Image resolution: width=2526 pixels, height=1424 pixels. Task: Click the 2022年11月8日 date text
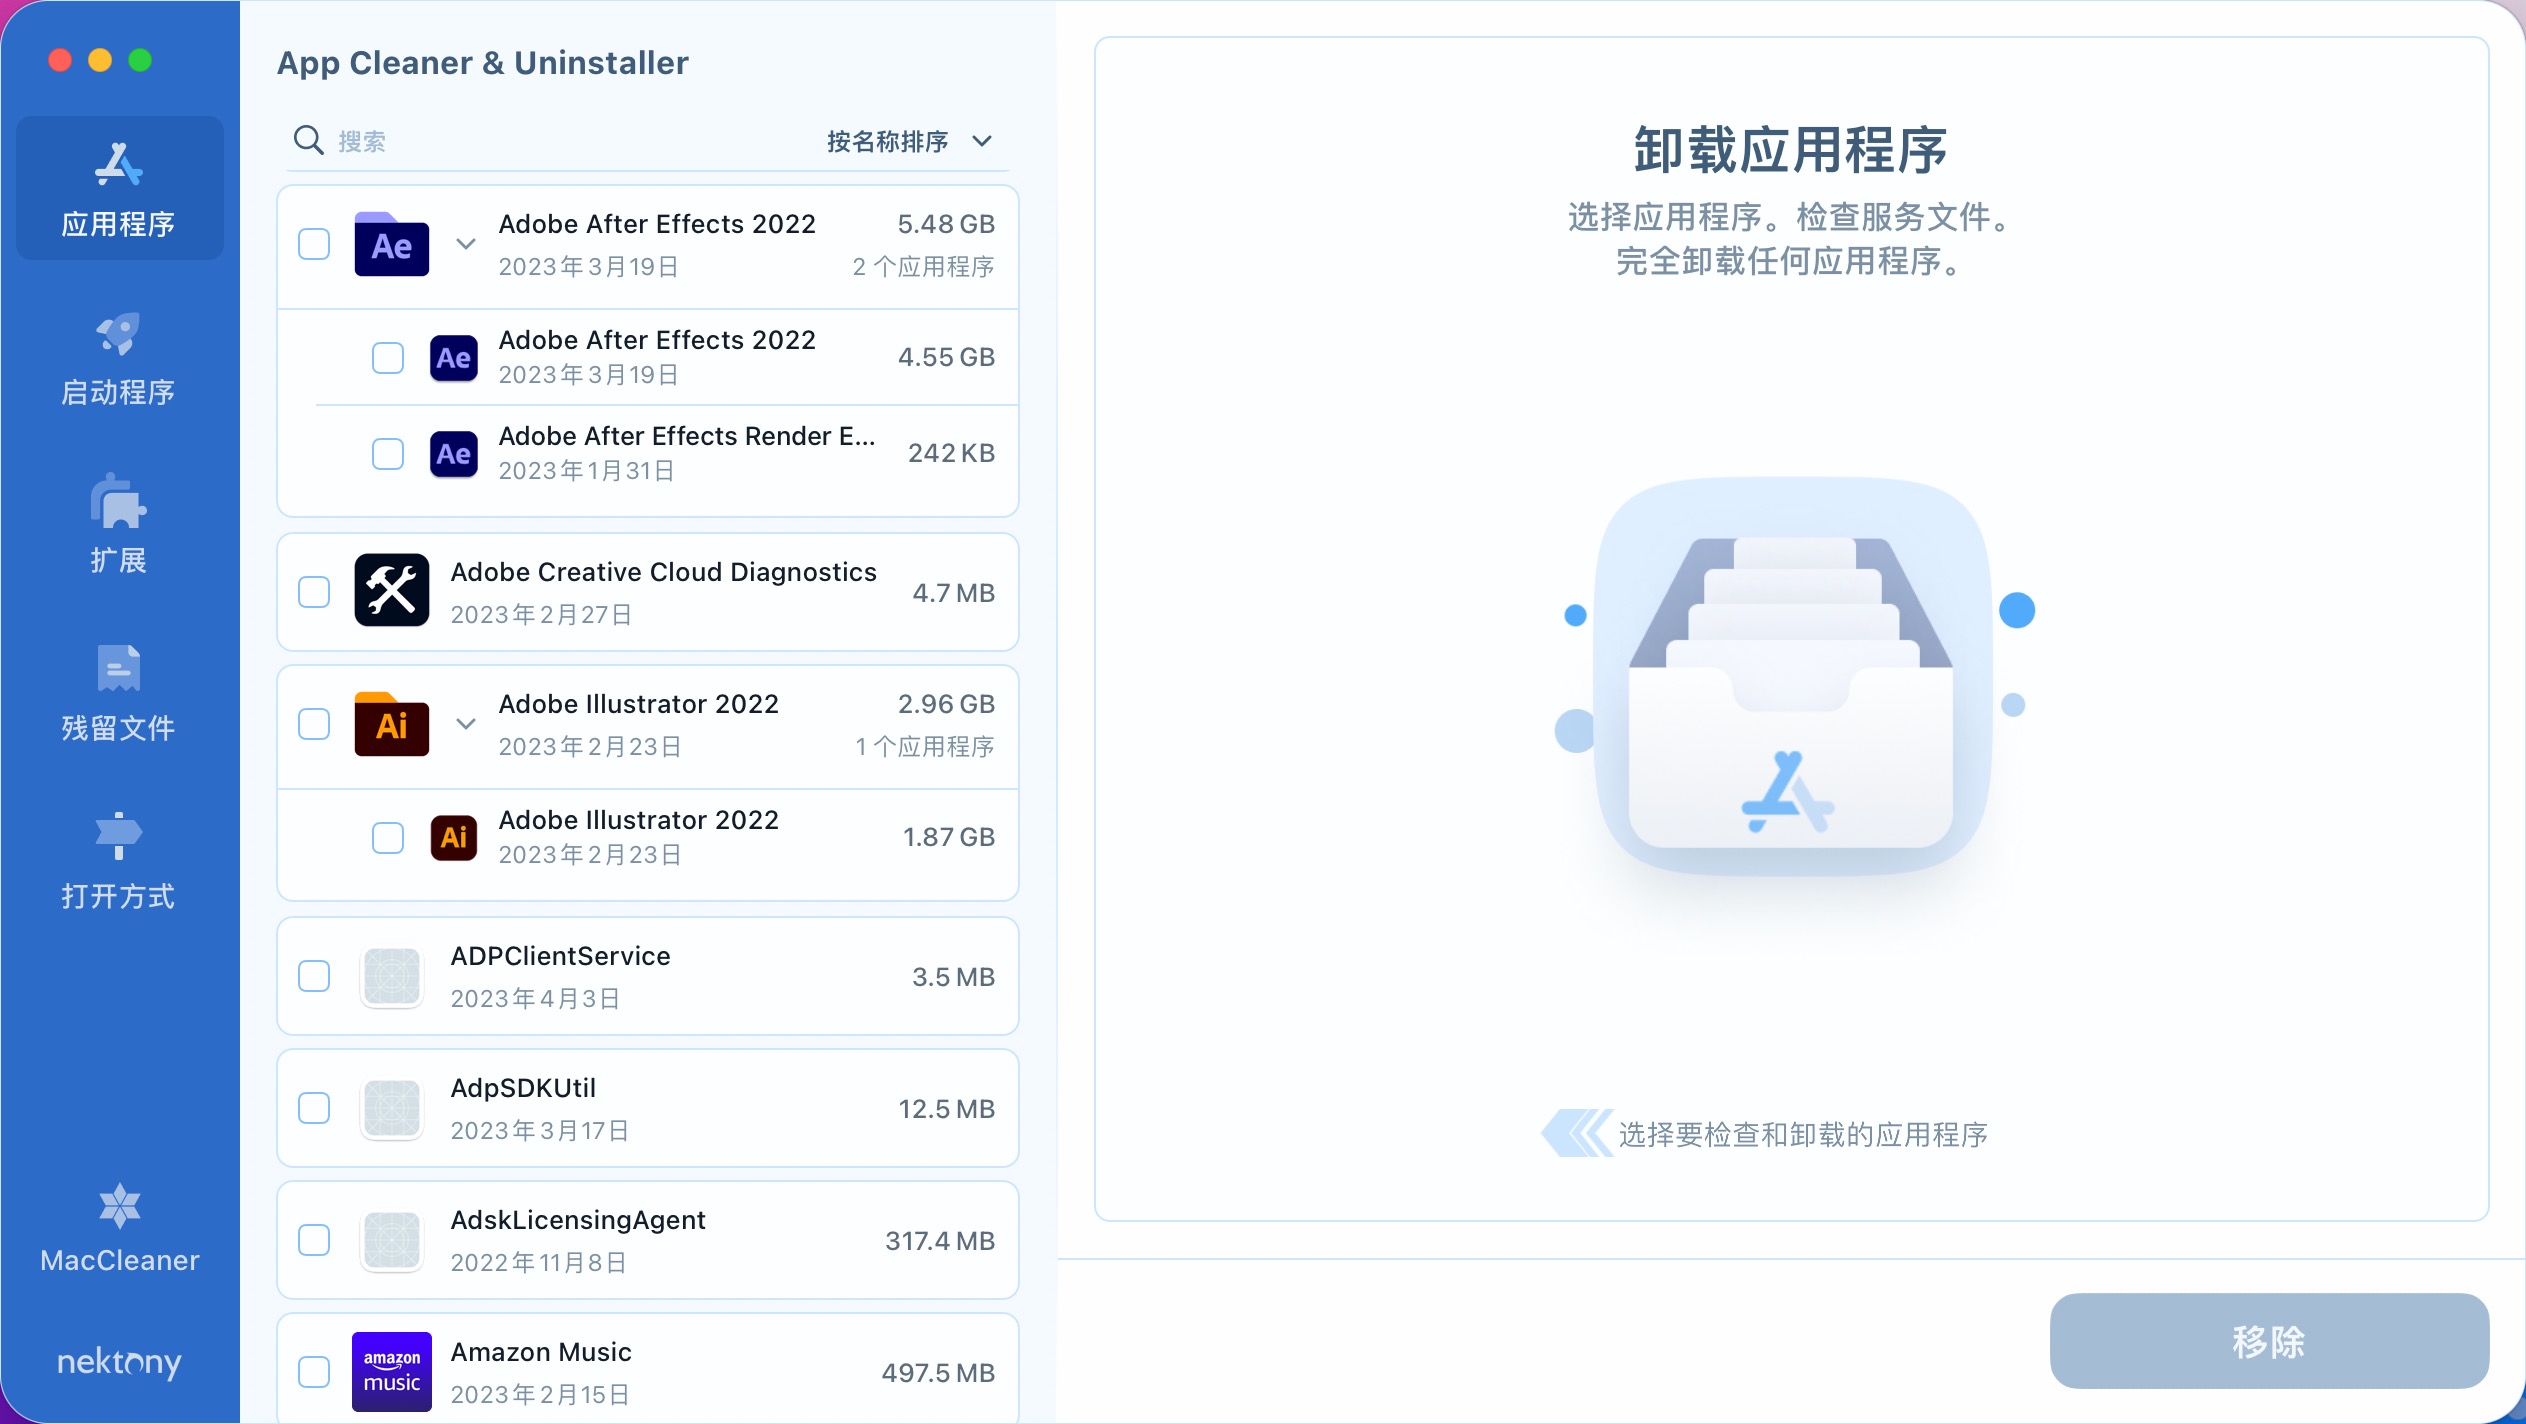pos(538,1263)
